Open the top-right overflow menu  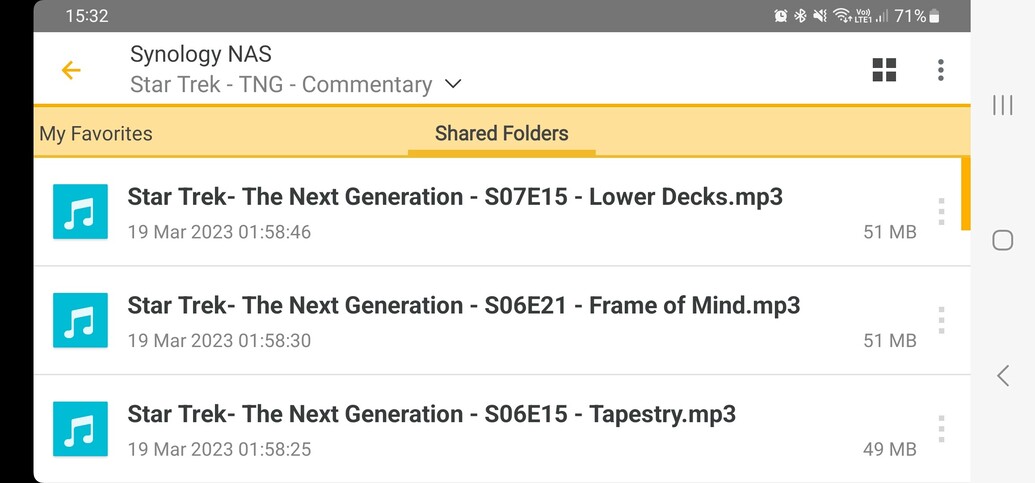(940, 70)
